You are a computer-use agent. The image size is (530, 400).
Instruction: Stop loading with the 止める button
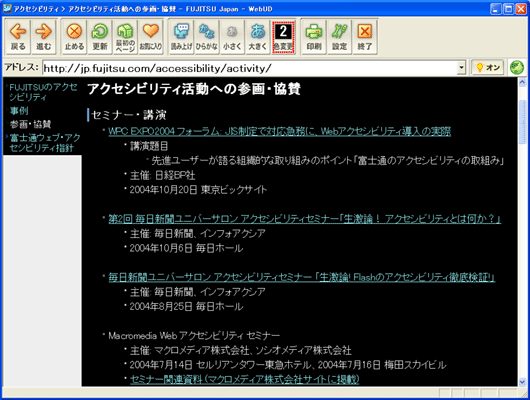(74, 37)
